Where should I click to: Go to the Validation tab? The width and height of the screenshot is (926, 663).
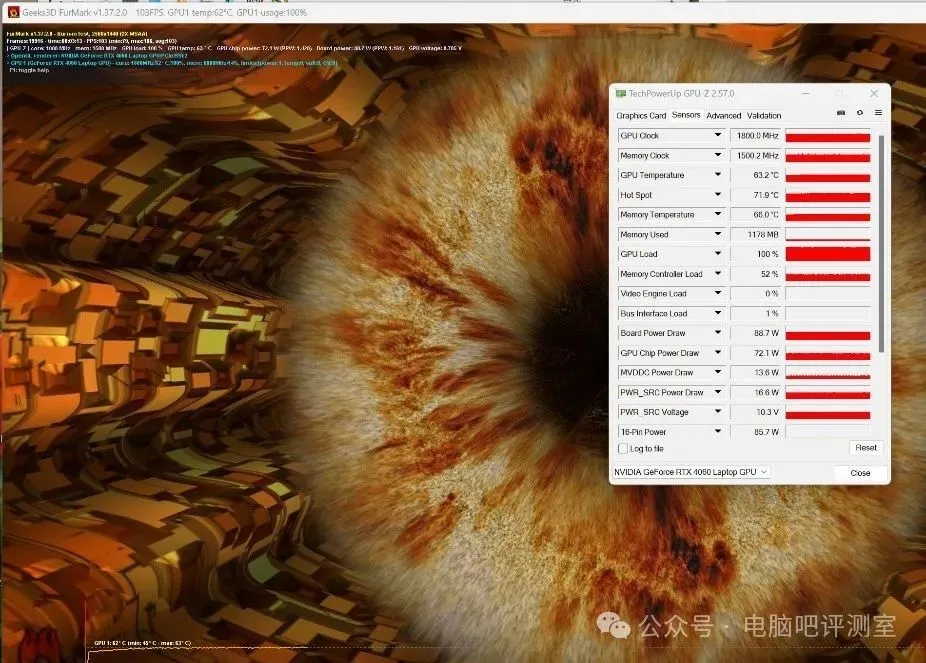click(764, 116)
